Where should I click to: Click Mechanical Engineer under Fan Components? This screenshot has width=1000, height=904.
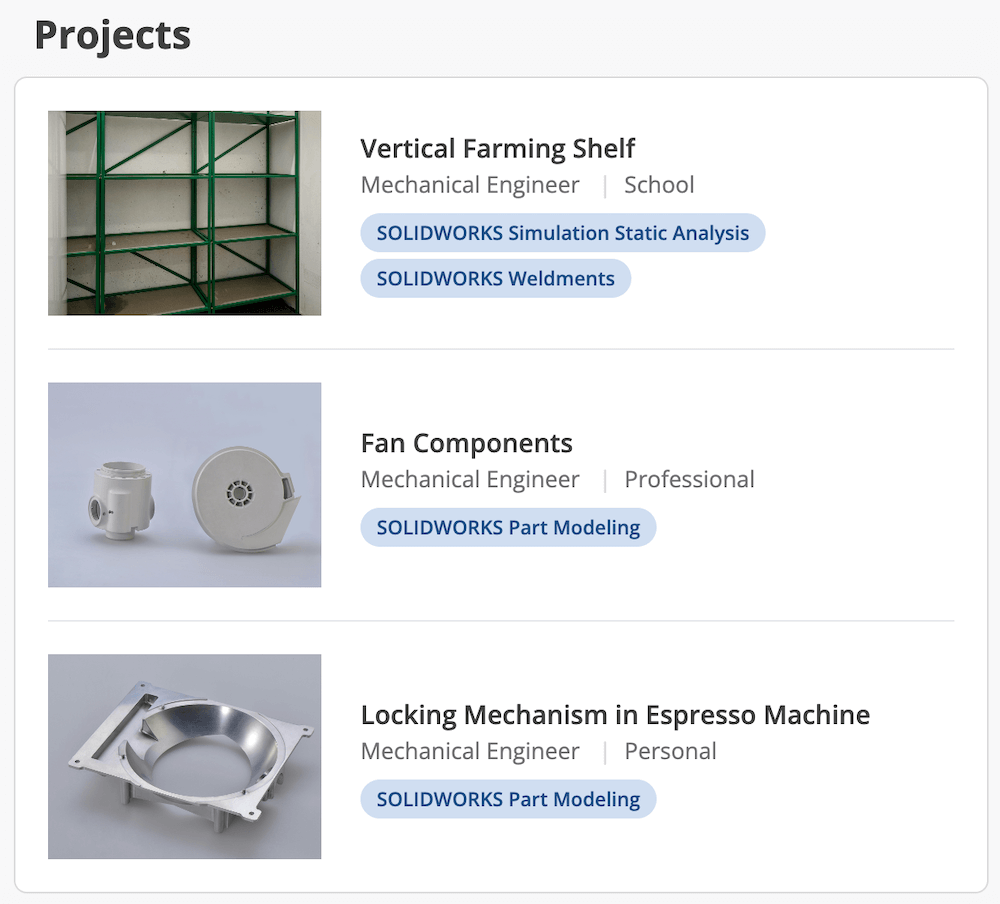470,480
